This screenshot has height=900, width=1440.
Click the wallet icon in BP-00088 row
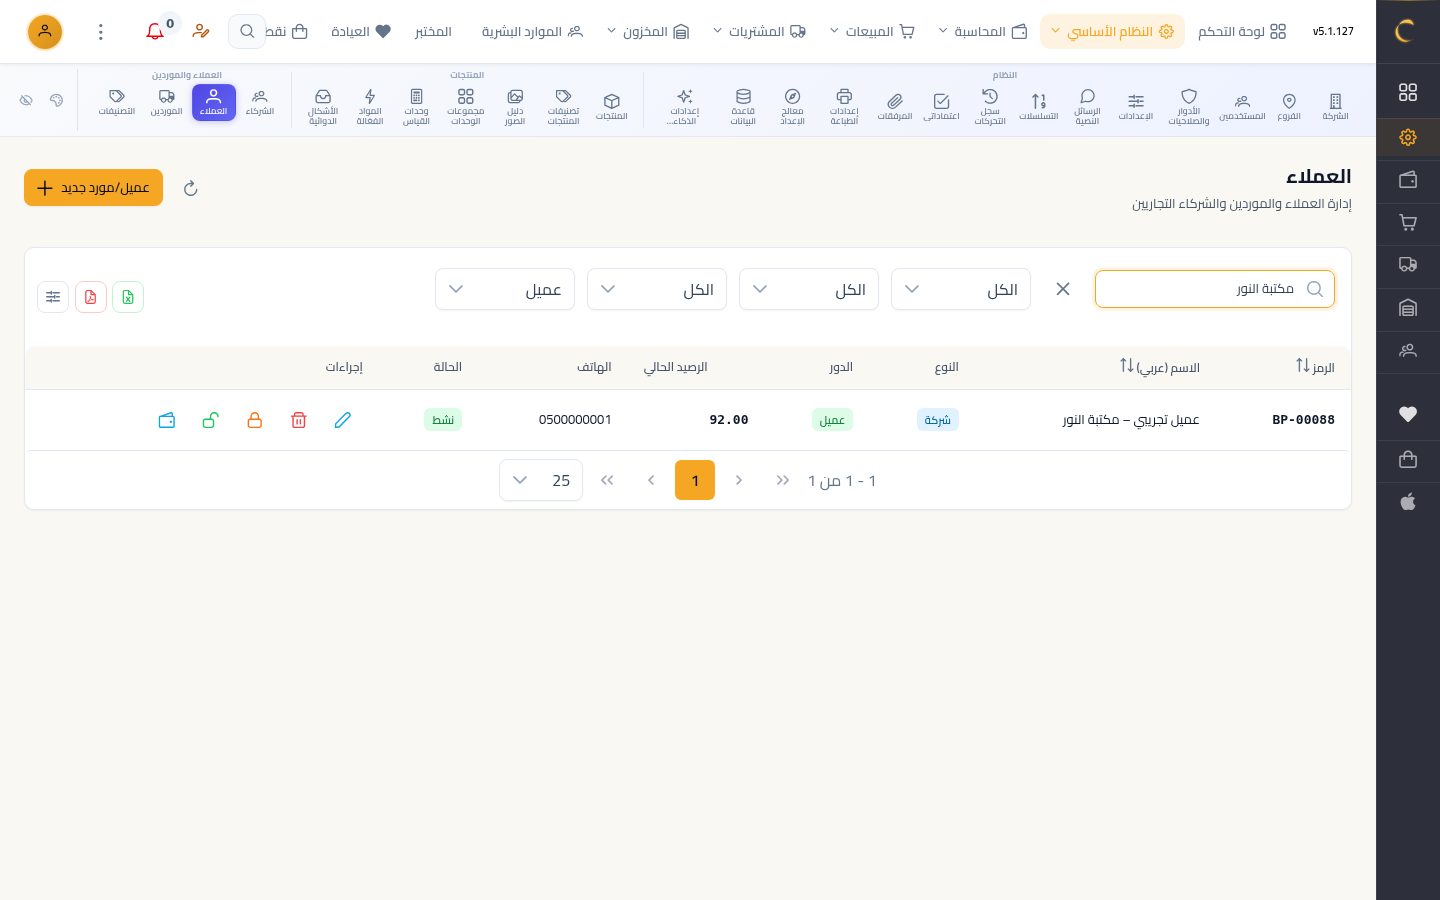tap(167, 420)
